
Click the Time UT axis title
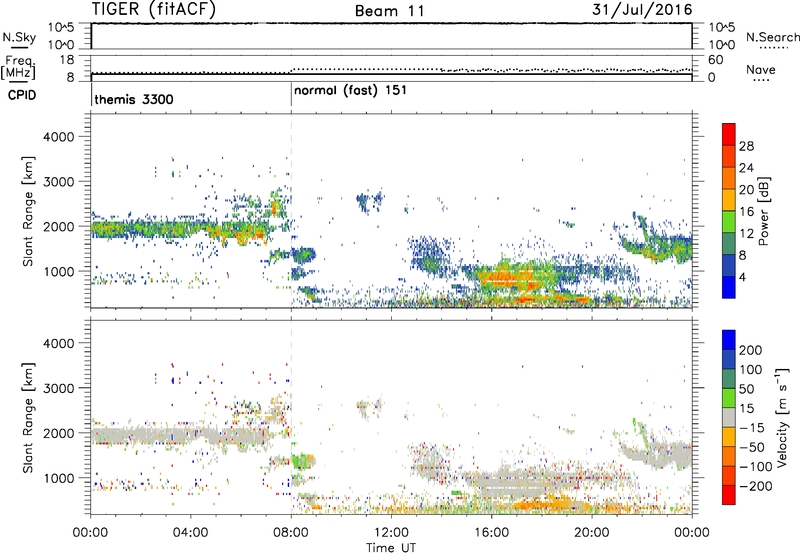click(391, 548)
